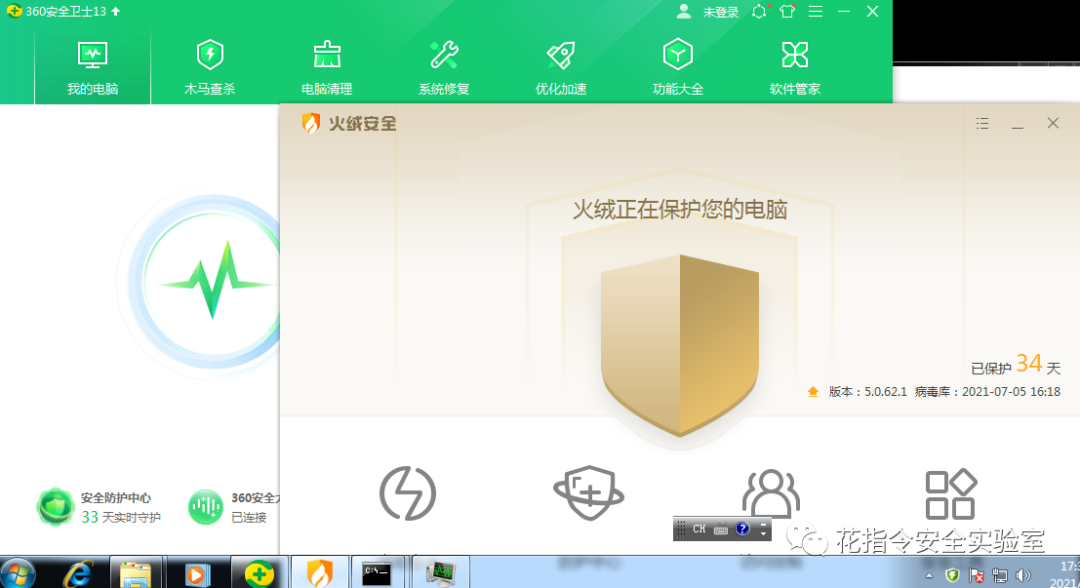
Task: Click the taskbar clock
Action: [1064, 574]
